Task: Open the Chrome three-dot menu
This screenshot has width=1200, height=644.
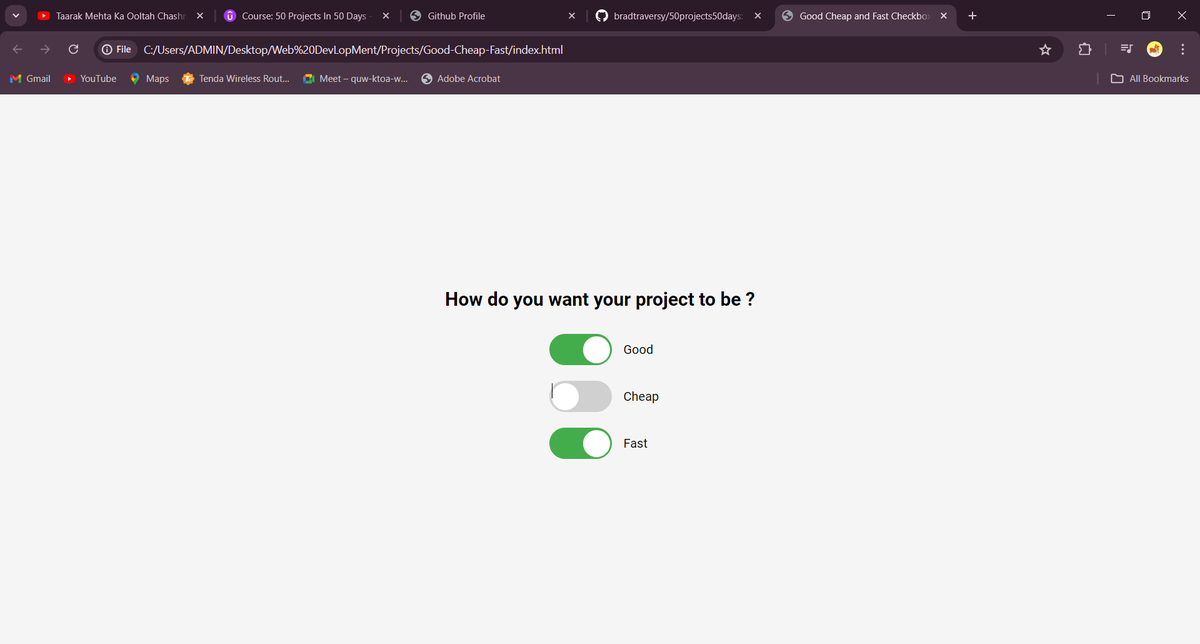Action: coord(1182,49)
